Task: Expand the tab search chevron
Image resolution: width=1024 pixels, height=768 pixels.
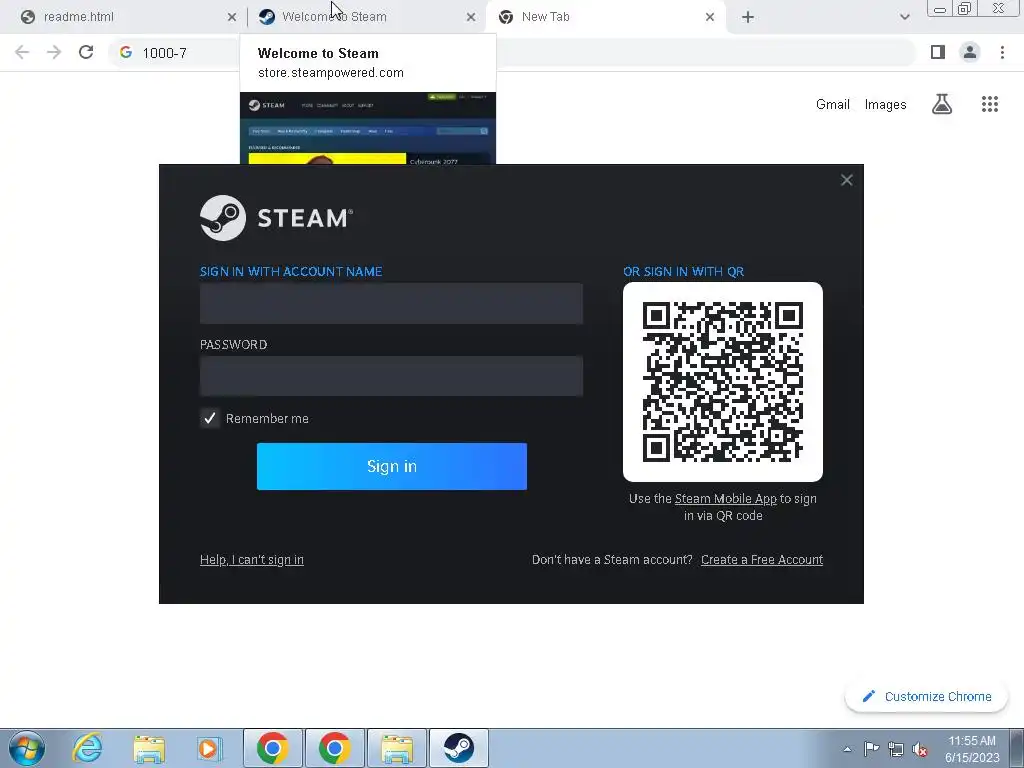Action: 904,17
